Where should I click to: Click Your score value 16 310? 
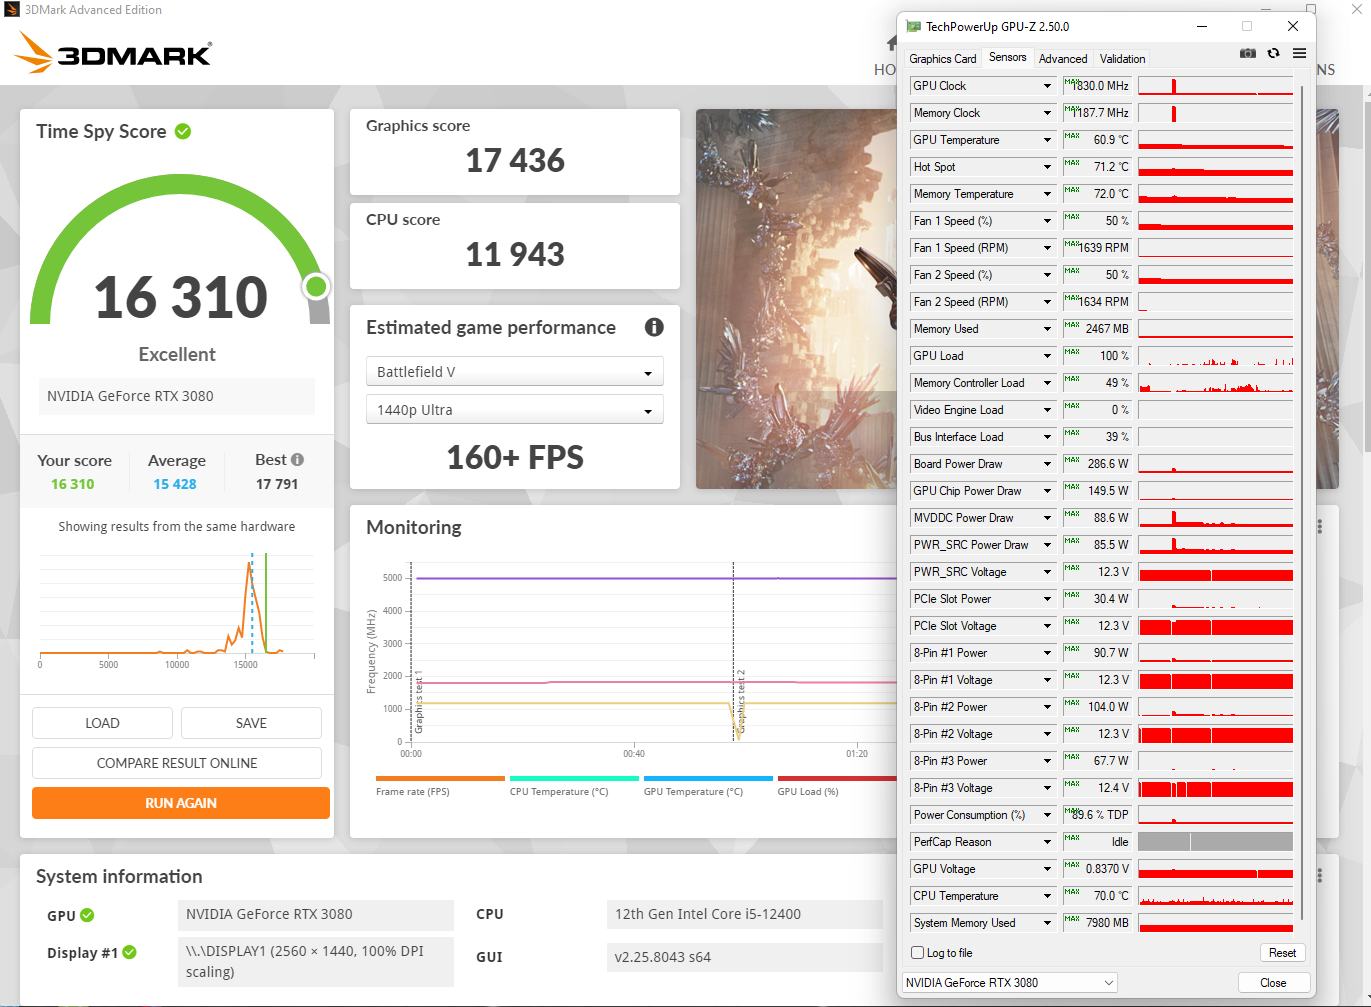coord(73,484)
